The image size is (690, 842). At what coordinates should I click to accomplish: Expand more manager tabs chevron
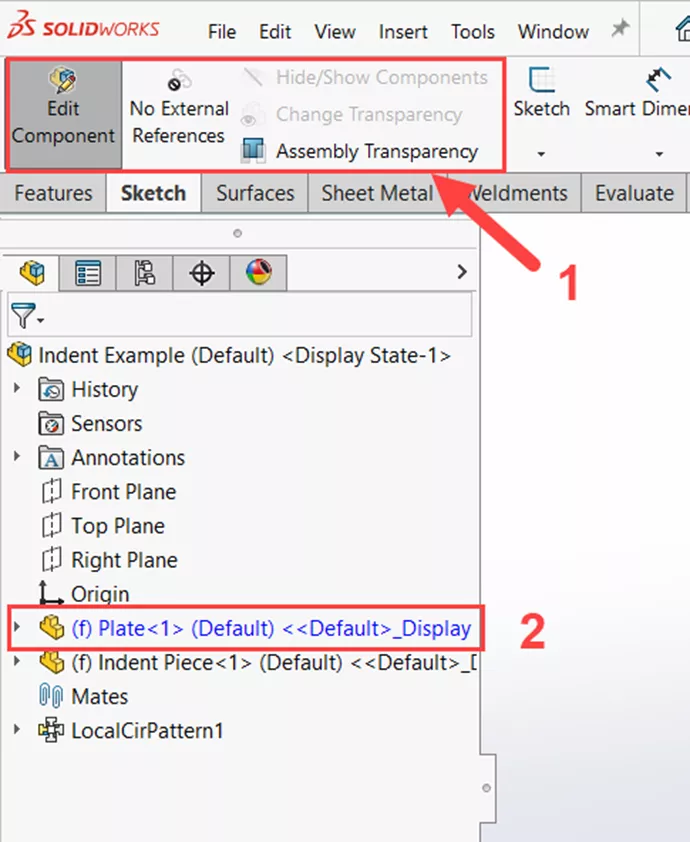click(x=462, y=272)
